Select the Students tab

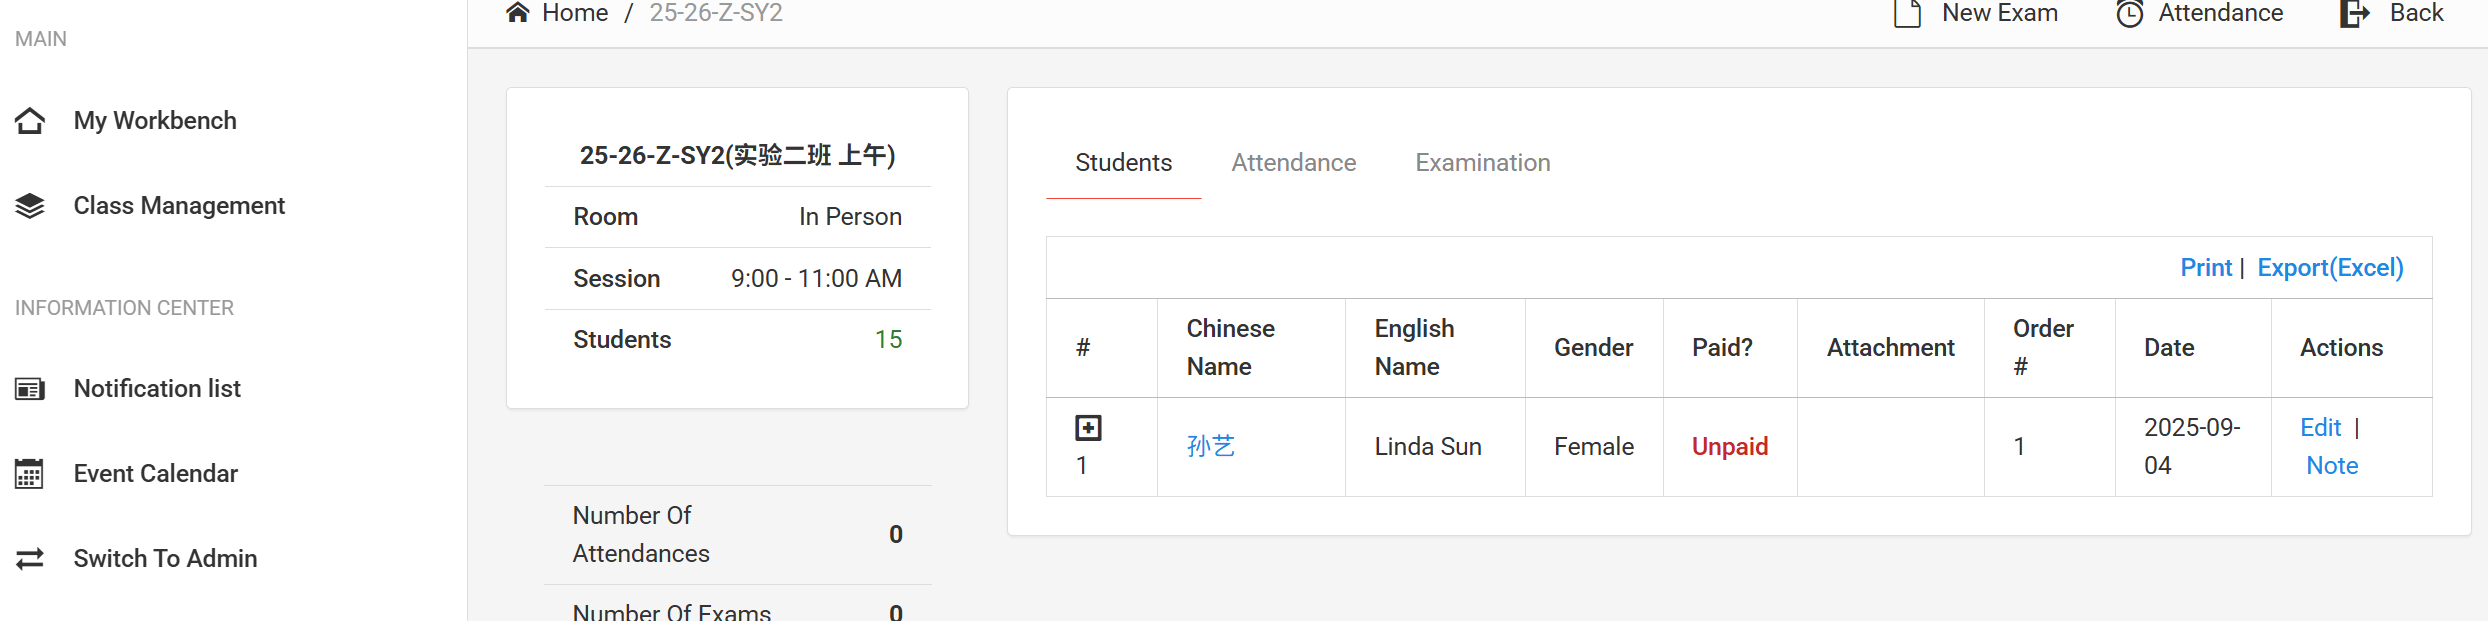point(1123,163)
